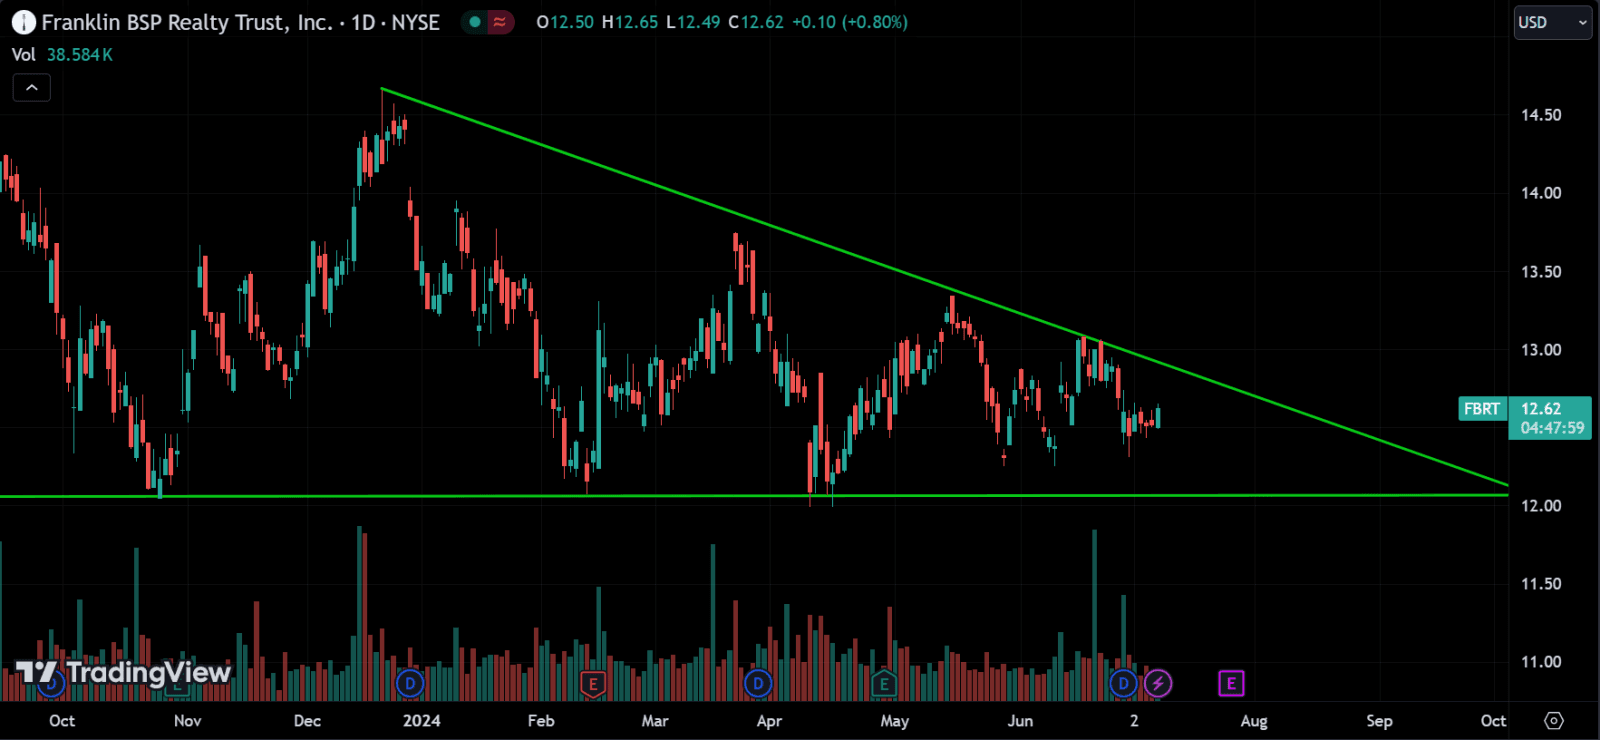This screenshot has width=1600, height=740.
Task: Click the Franklin BSP Realty Trust title text
Action: point(187,22)
